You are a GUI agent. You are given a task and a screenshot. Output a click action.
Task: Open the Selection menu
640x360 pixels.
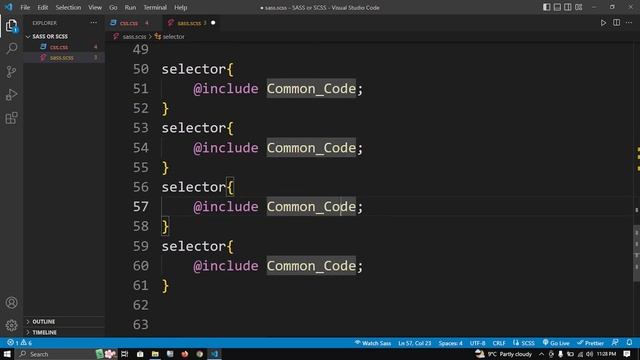click(68, 7)
